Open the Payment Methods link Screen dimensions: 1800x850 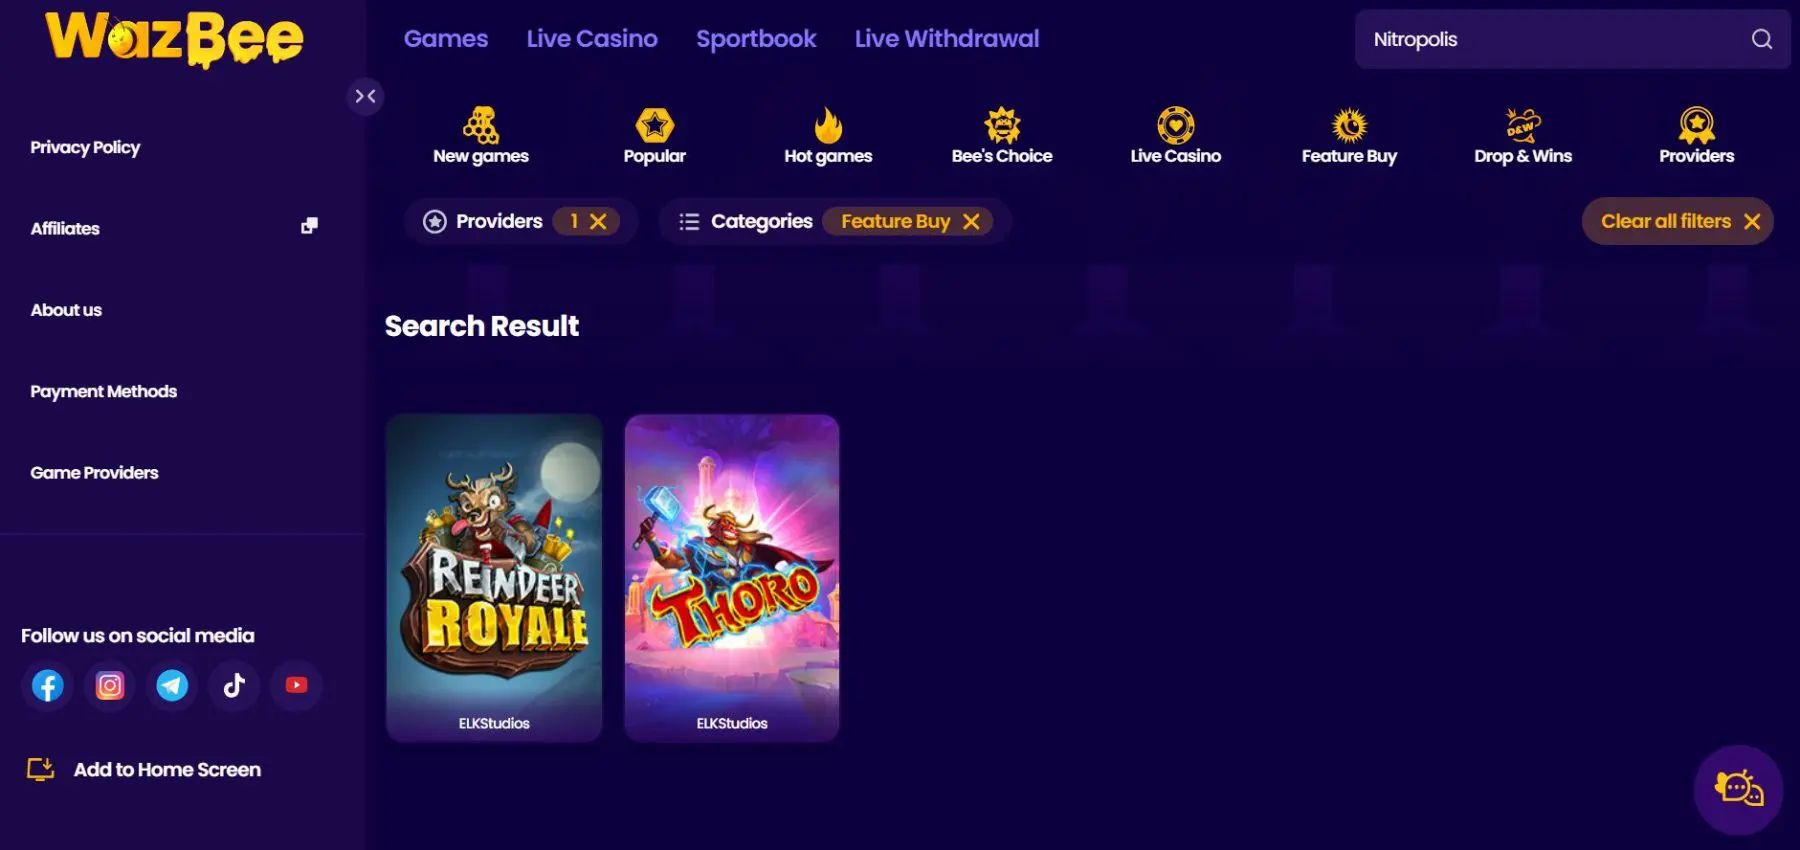point(104,391)
